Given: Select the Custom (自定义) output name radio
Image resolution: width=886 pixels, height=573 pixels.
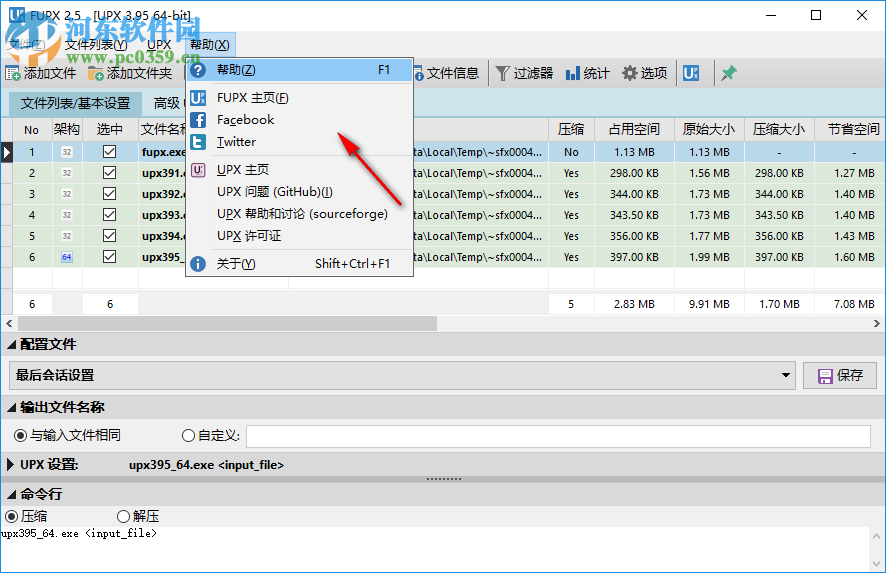Looking at the screenshot, I should [x=188, y=436].
